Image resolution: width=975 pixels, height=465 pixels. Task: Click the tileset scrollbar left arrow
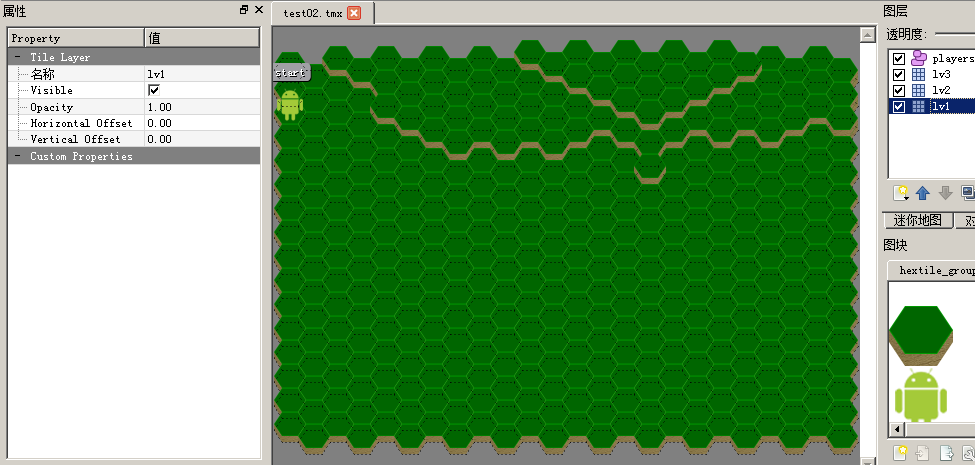pos(897,430)
